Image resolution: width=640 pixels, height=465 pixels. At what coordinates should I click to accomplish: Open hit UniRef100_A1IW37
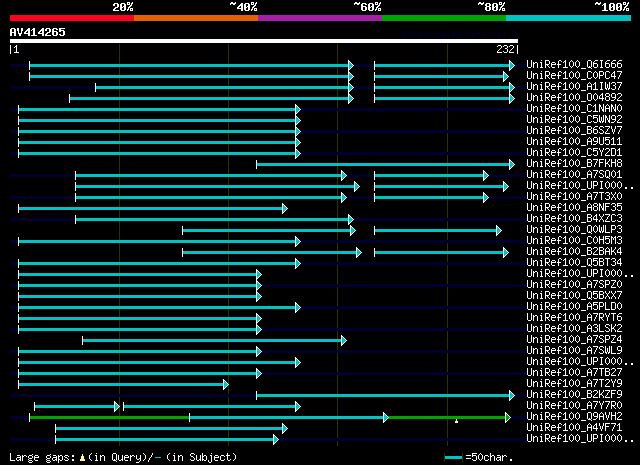574,87
